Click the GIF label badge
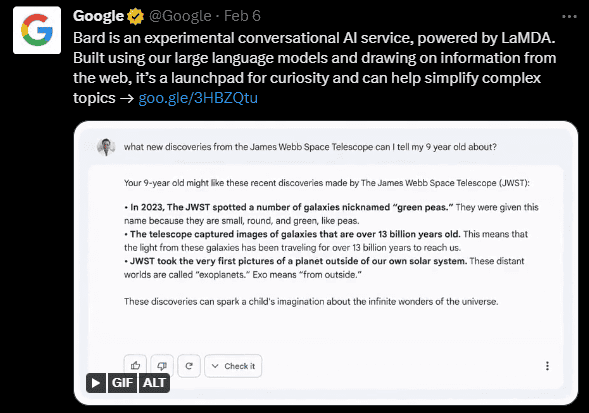589x413 pixels. pos(122,383)
